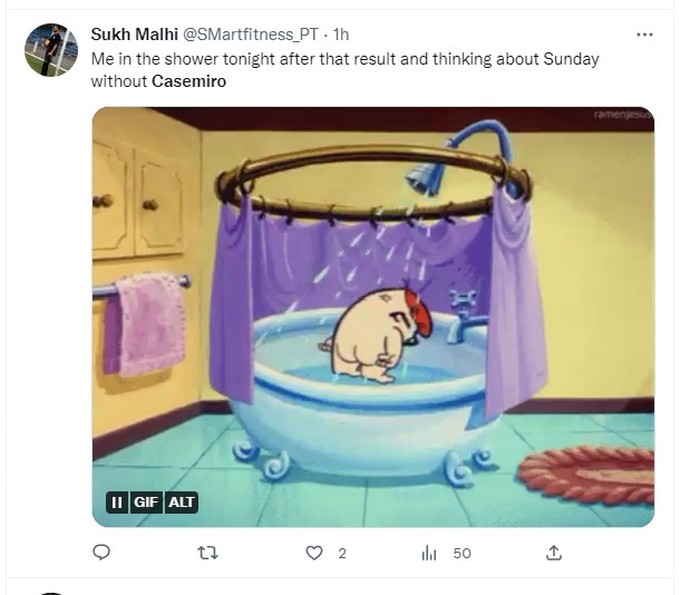This screenshot has height=595, width=700.
Task: Click the bold word Casemiro
Action: (189, 81)
